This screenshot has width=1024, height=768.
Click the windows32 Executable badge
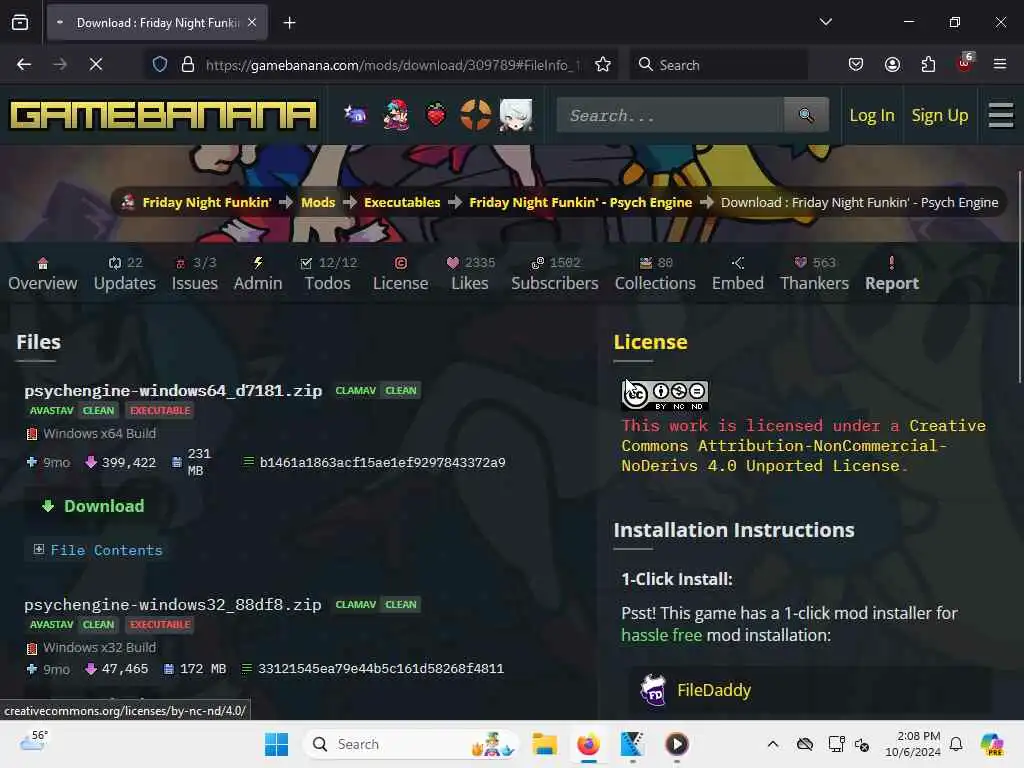tap(160, 625)
